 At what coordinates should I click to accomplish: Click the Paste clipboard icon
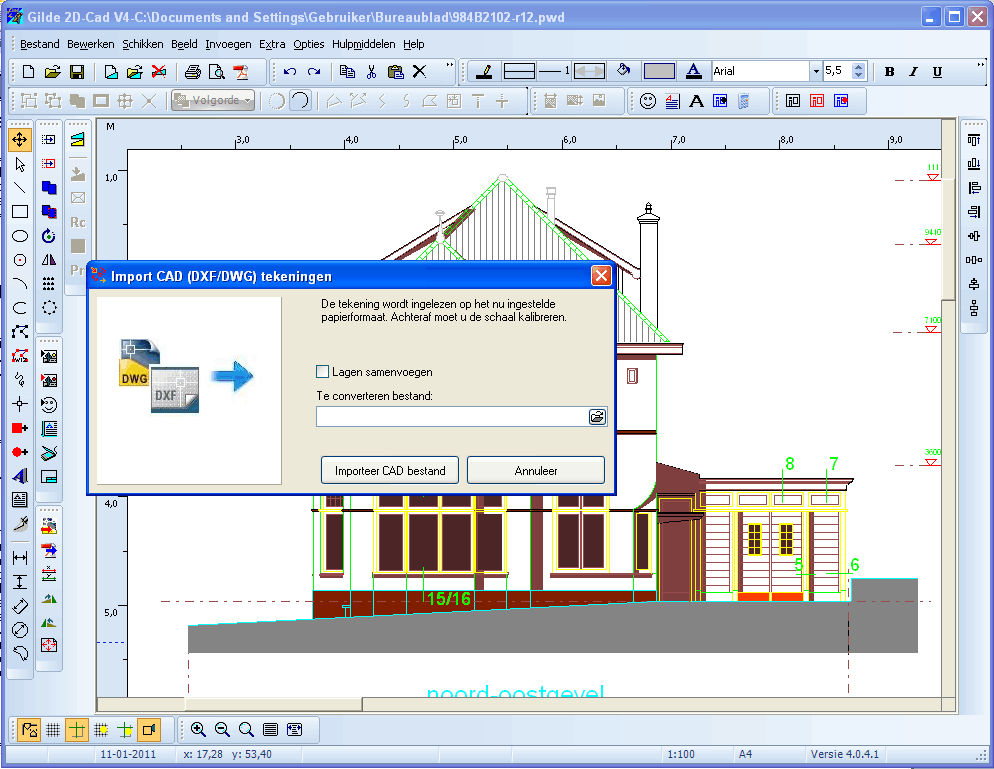[x=396, y=72]
